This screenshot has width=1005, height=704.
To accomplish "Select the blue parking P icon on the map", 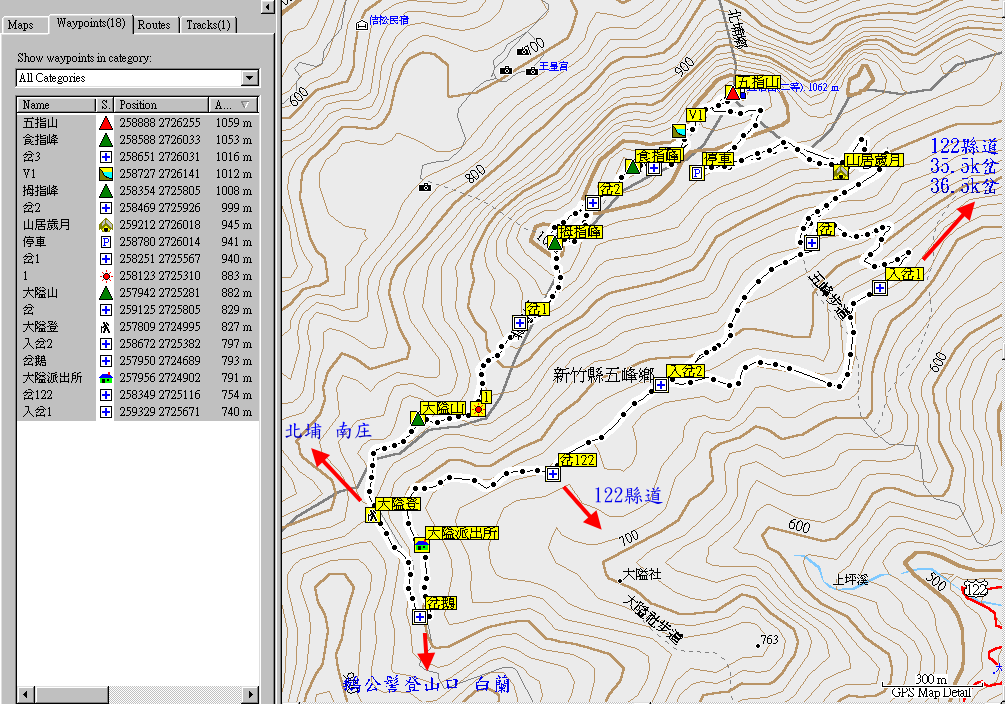I will [697, 173].
